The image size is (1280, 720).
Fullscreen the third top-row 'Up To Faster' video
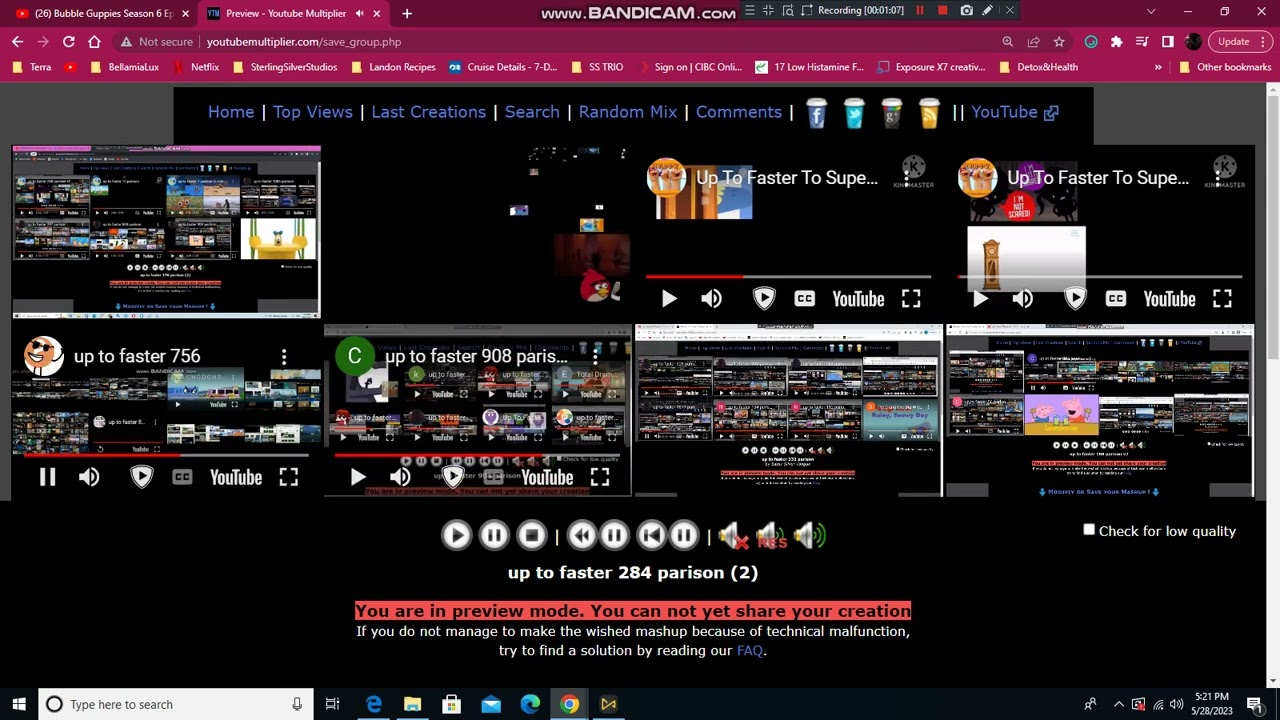[x=910, y=298]
